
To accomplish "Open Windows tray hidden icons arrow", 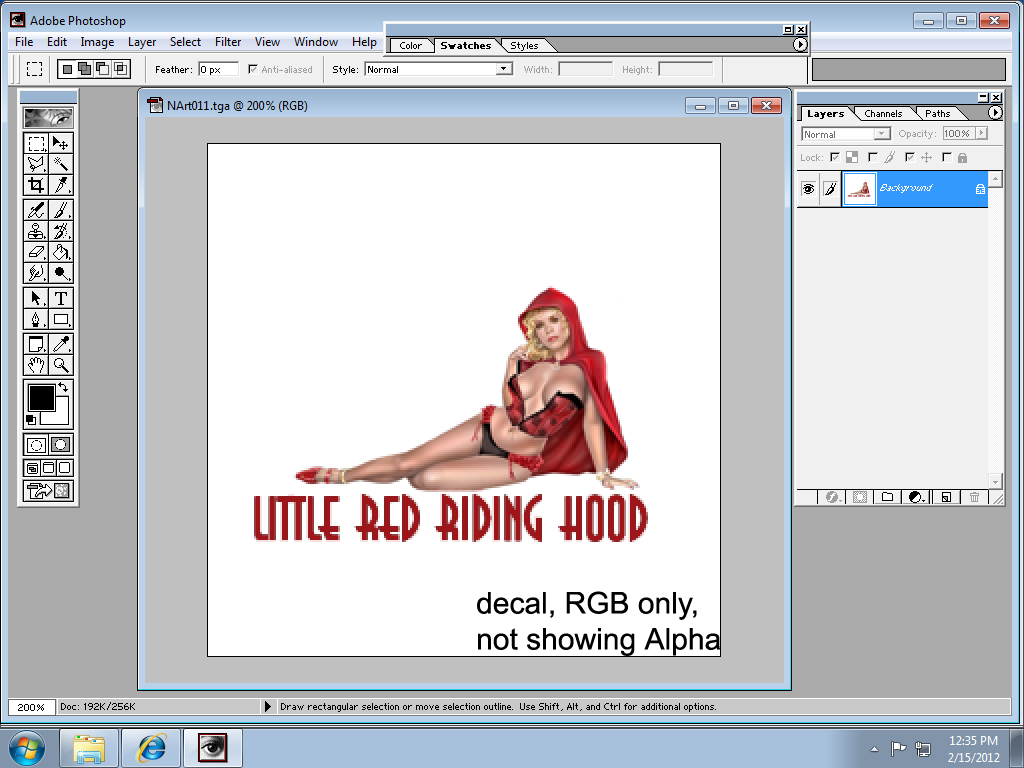I will 874,749.
